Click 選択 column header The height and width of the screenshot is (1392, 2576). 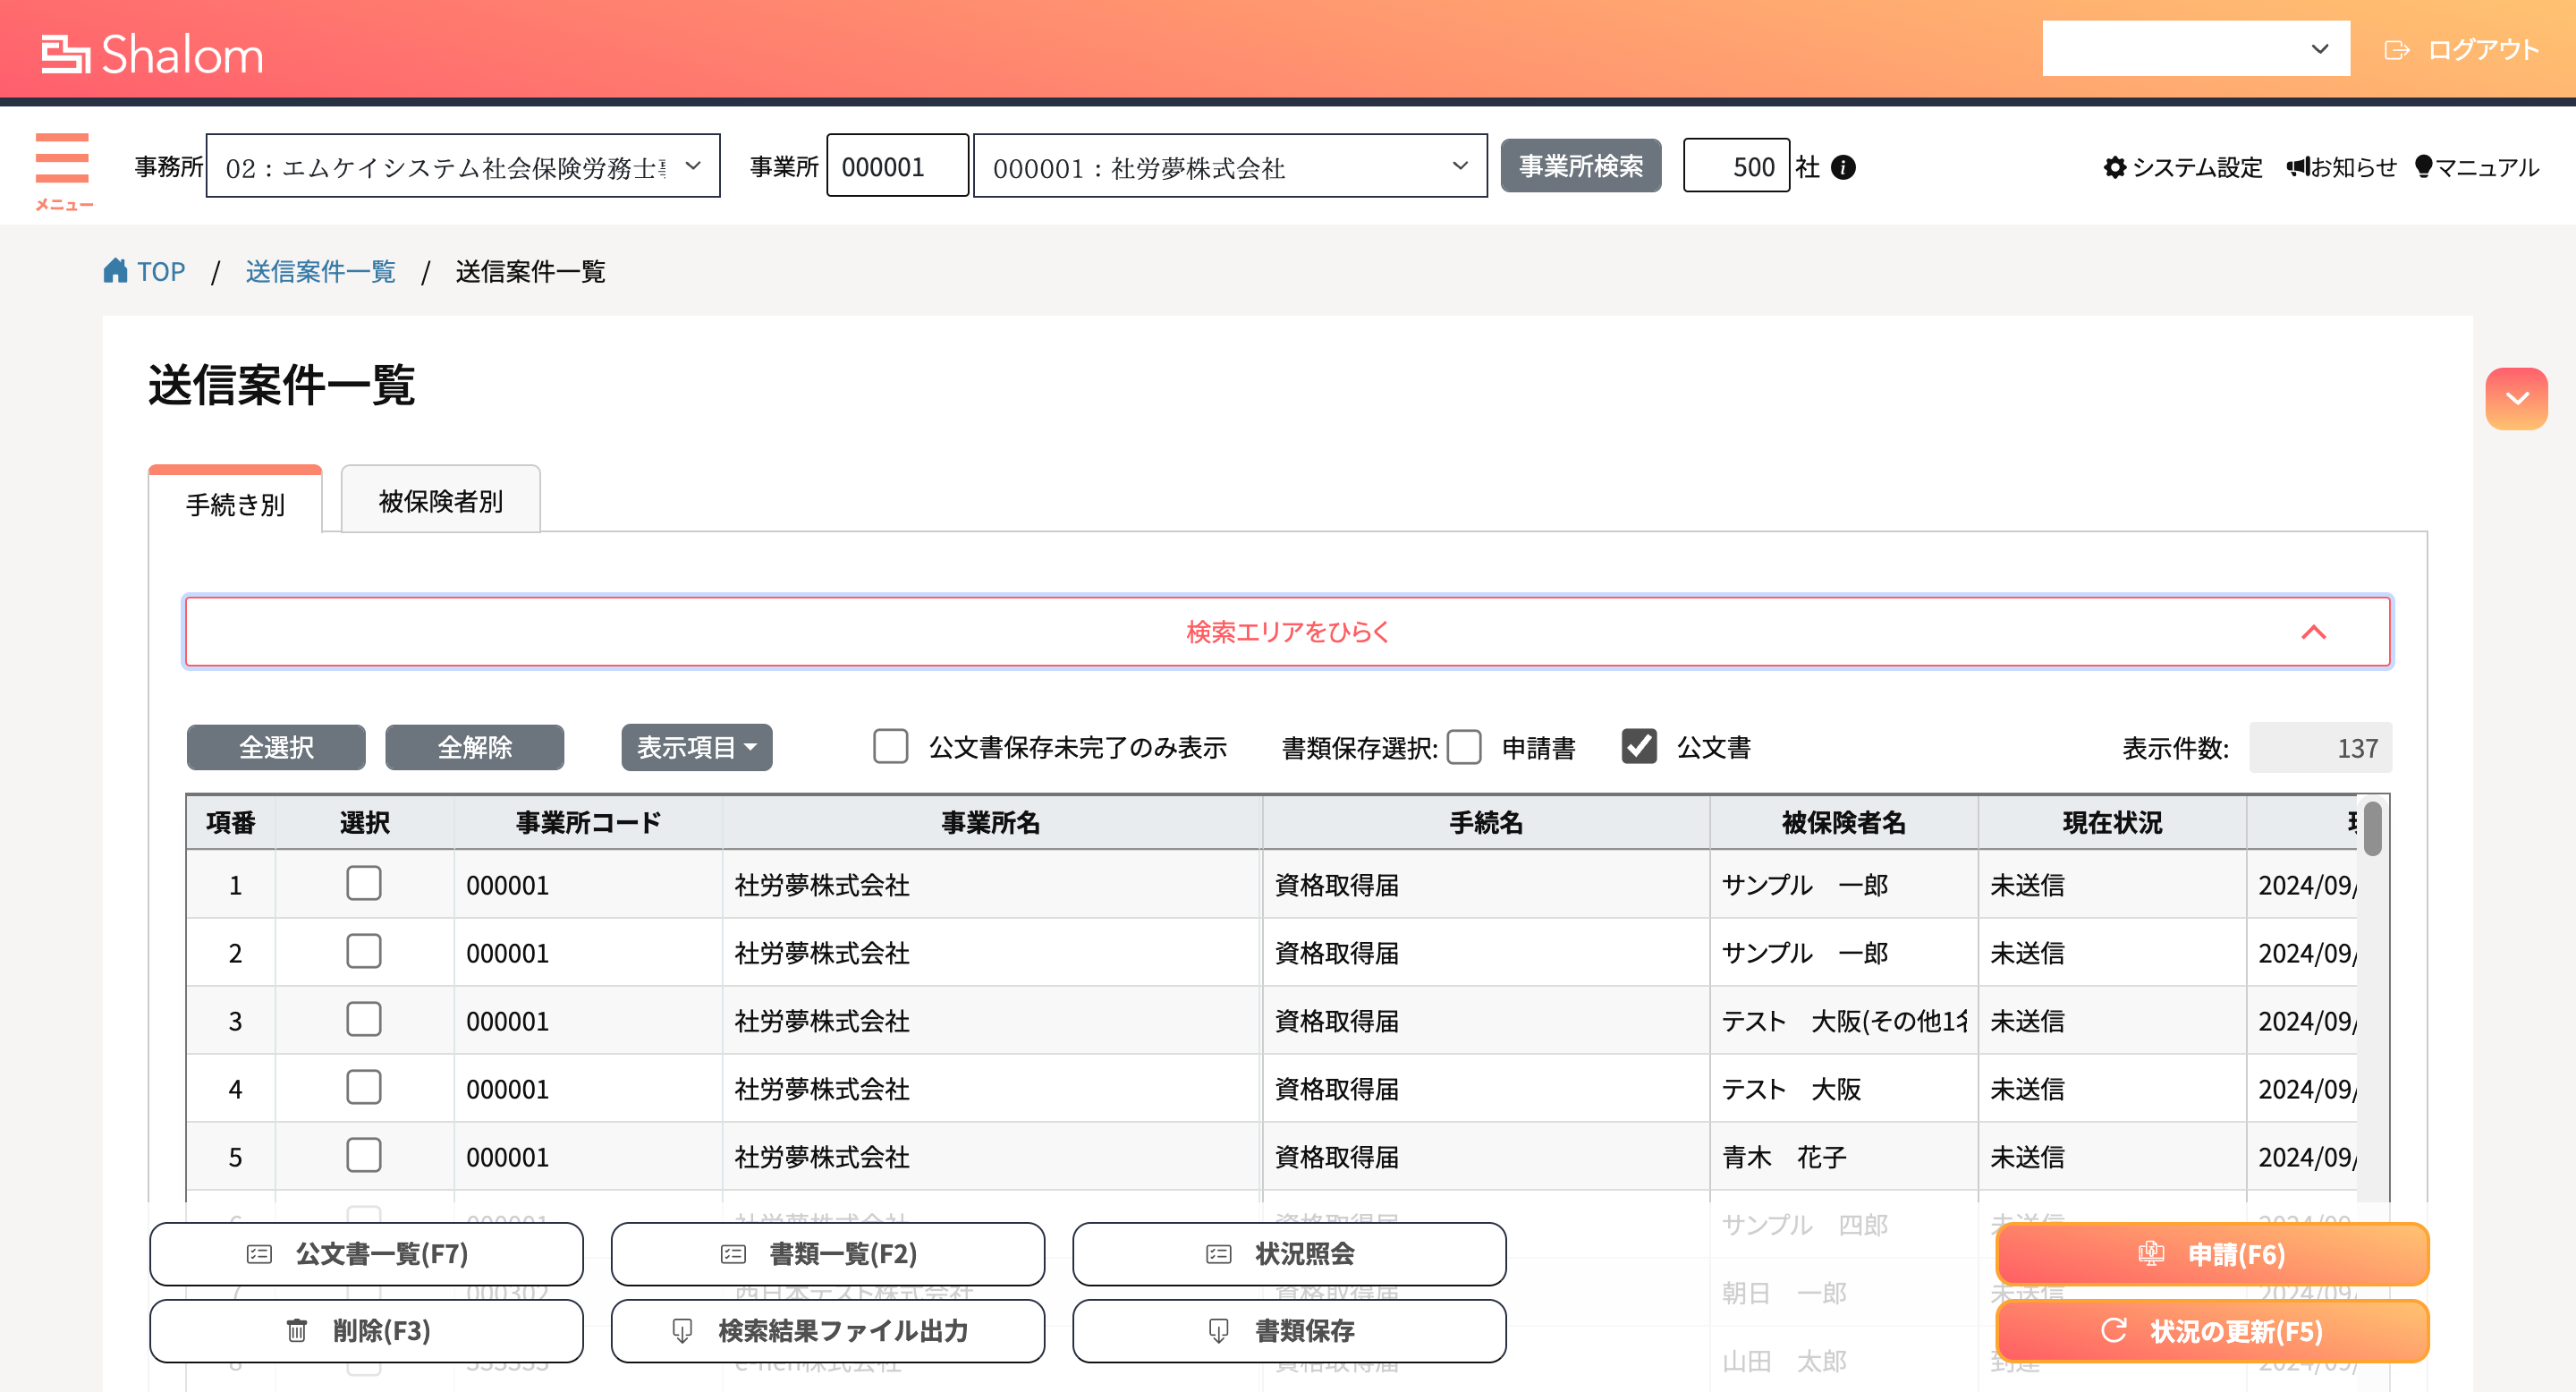coord(364,822)
